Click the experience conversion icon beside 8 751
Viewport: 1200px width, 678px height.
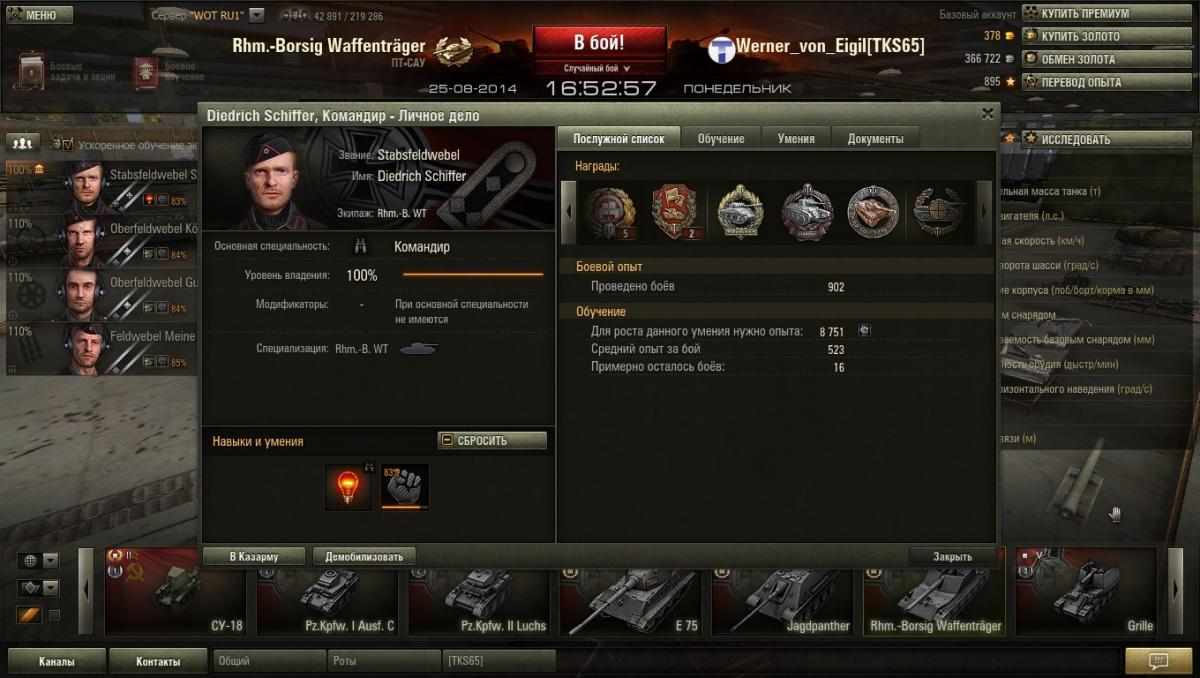pos(865,331)
